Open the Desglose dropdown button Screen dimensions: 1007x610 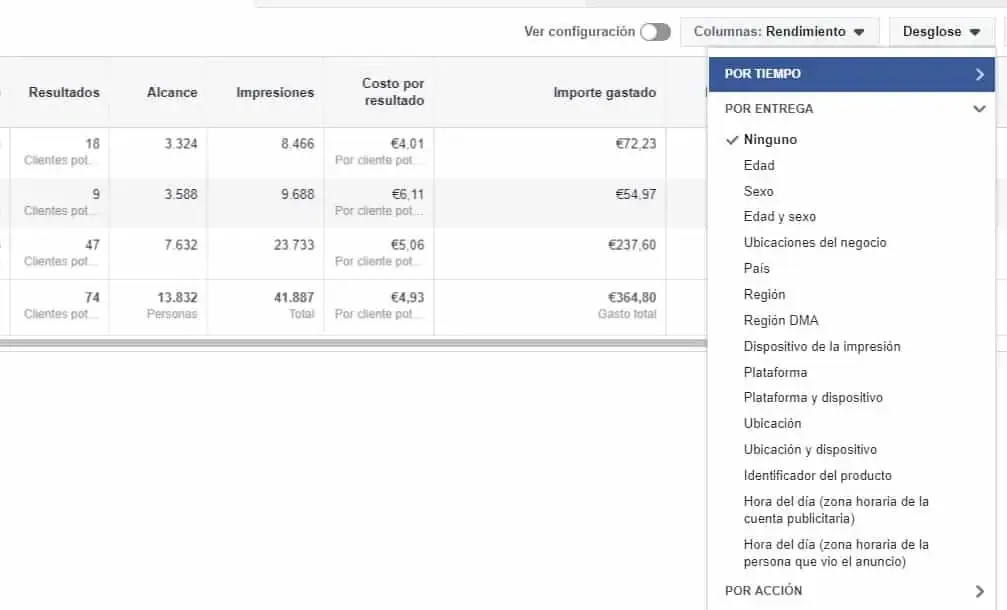coord(940,32)
